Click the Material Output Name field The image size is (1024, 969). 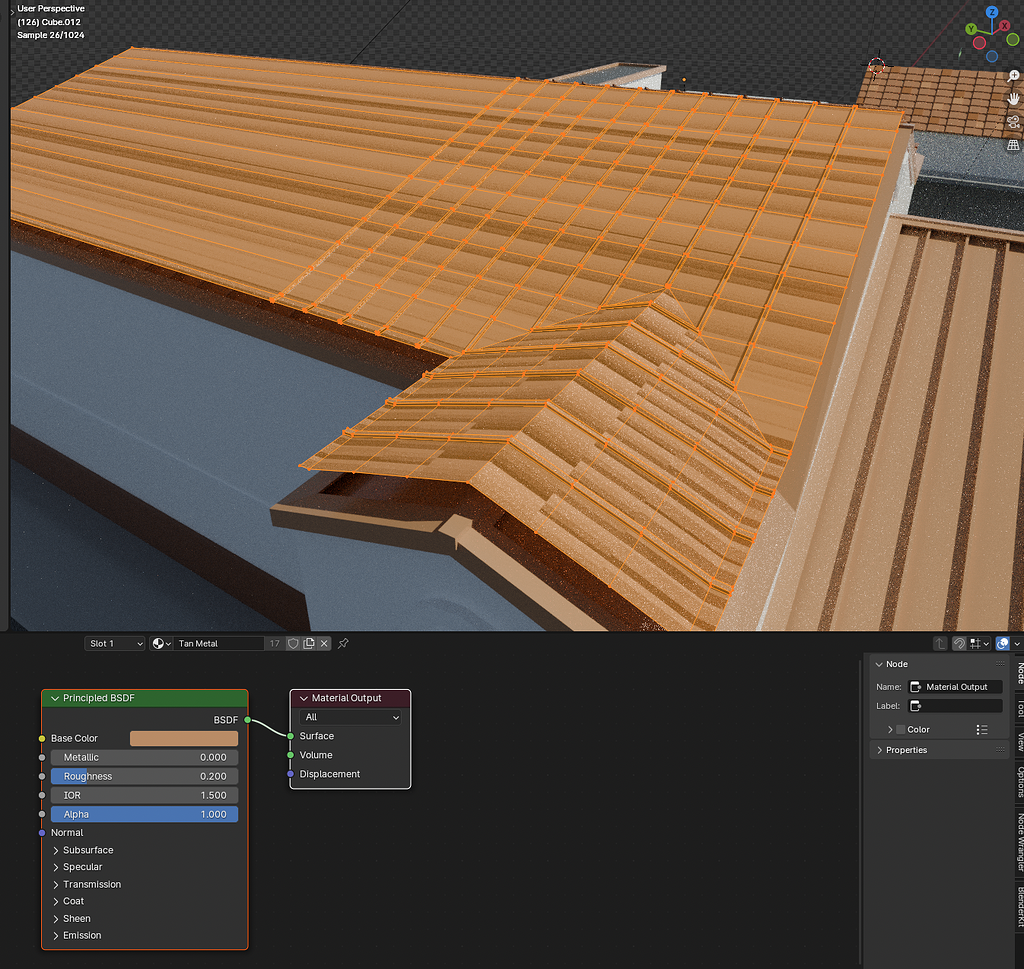point(955,687)
